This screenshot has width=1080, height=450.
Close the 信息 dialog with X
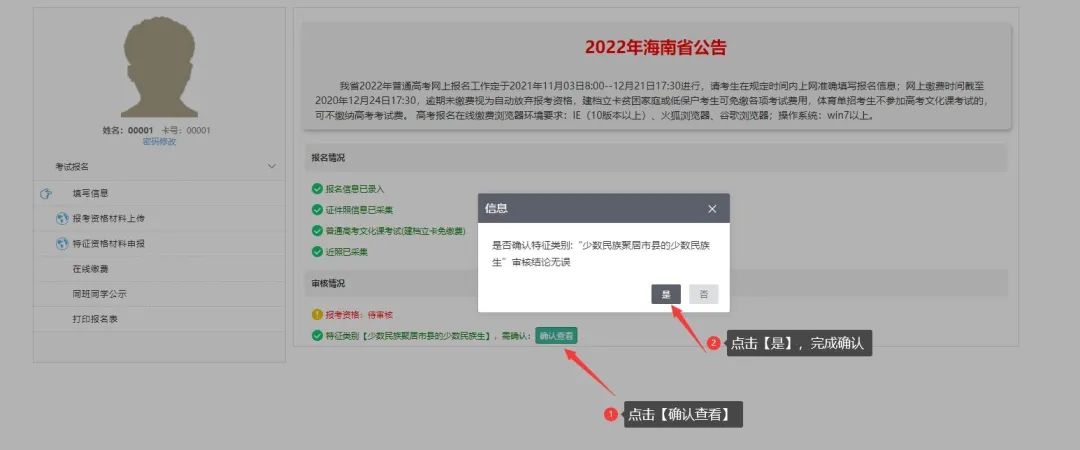(712, 209)
